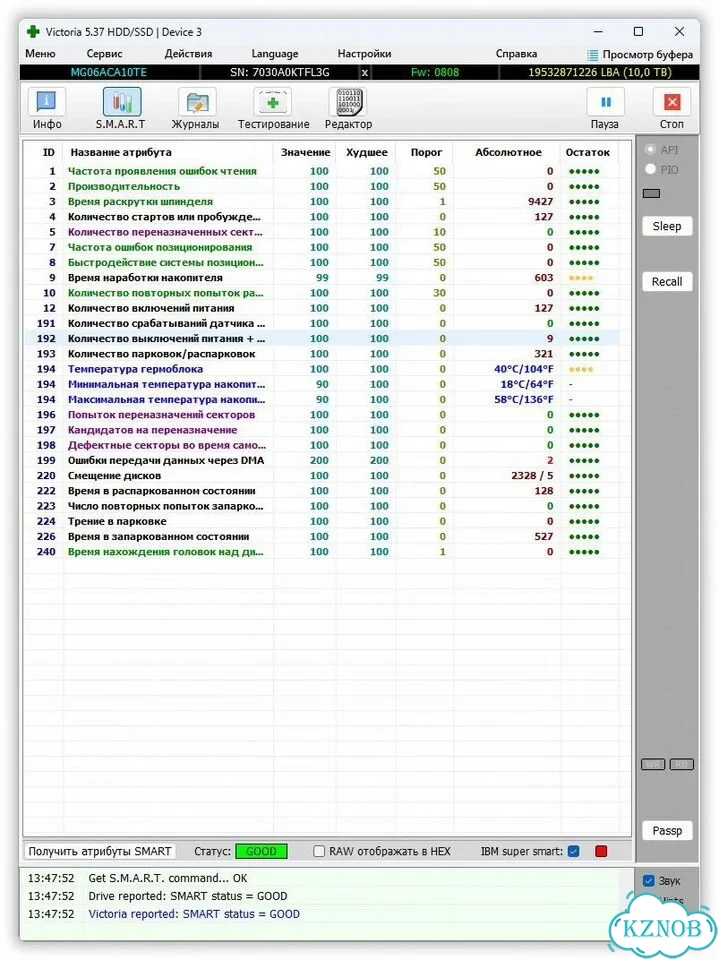The height and width of the screenshot is (960, 719).
Task: Open the Language menu
Action: click(x=274, y=54)
